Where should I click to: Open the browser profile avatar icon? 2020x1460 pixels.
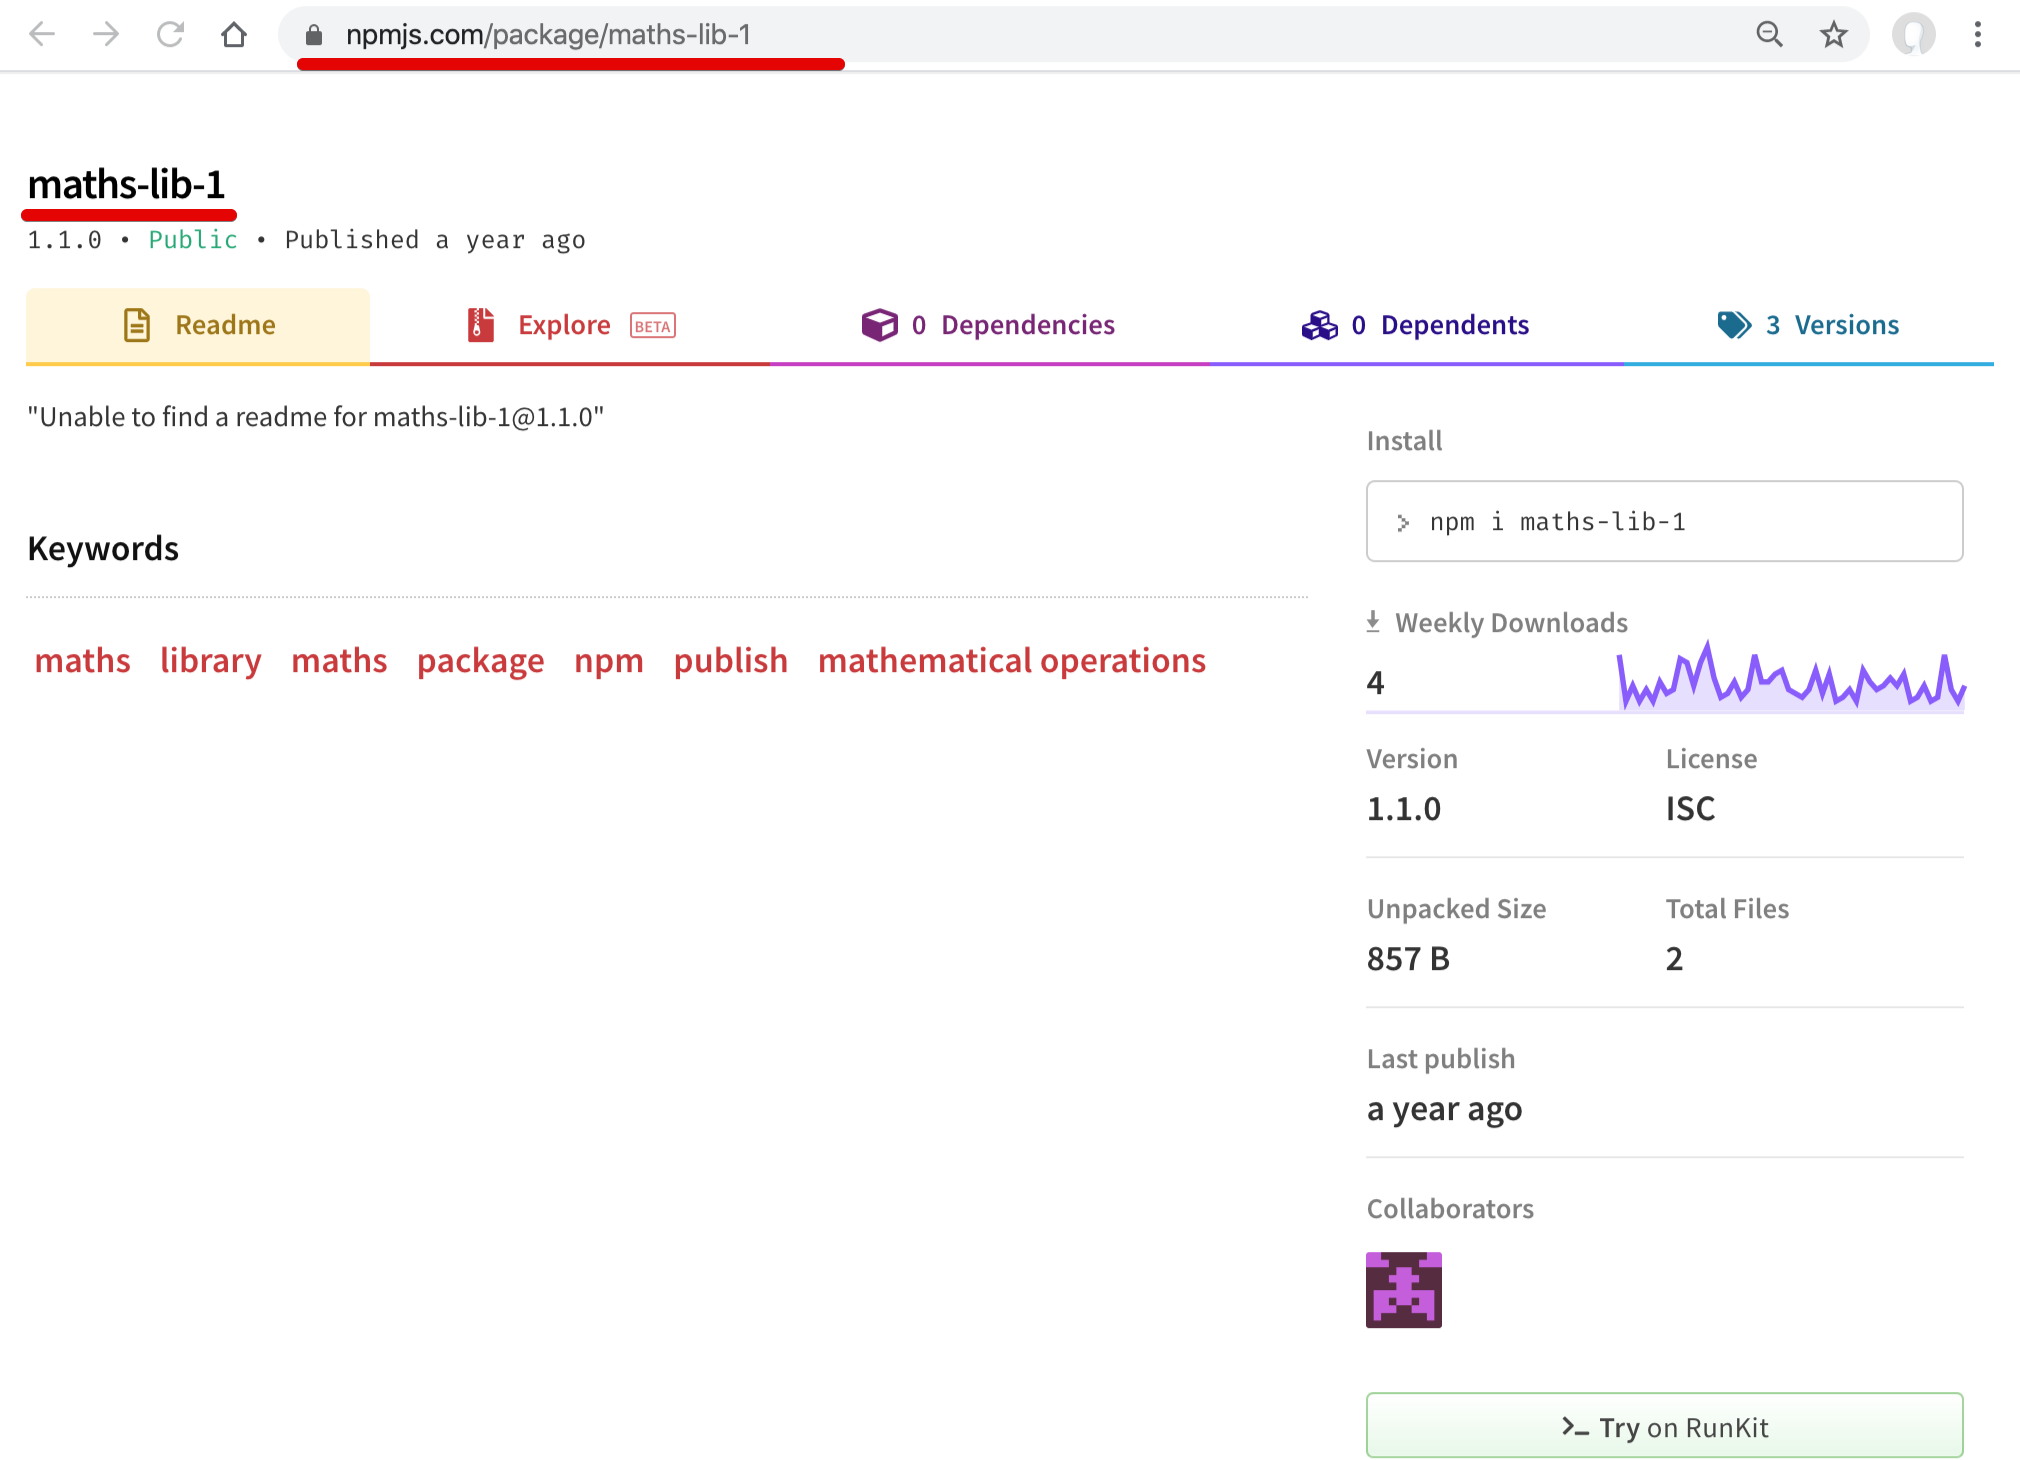click(1913, 35)
